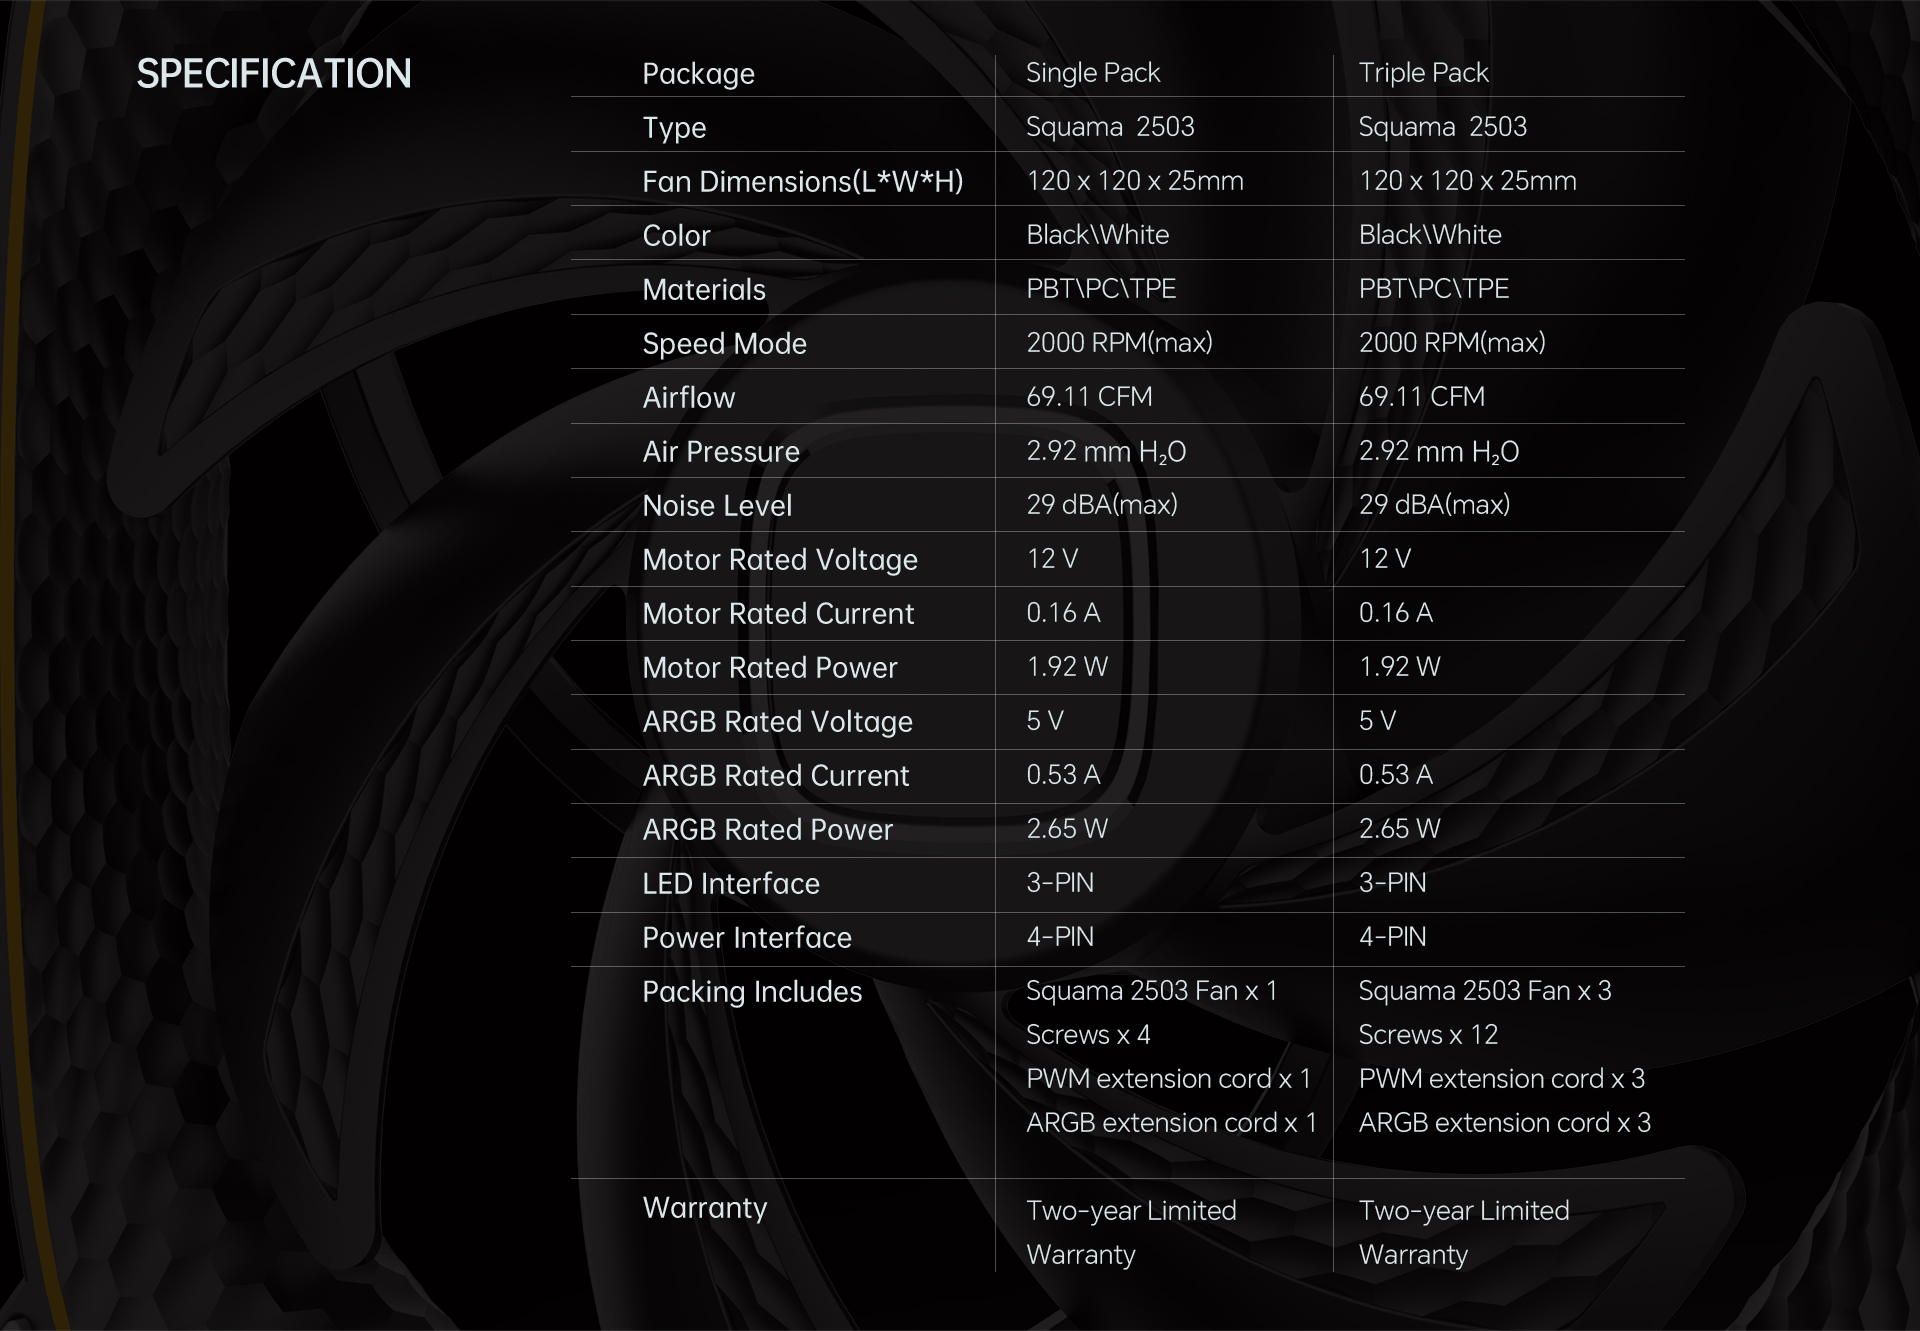Click the Single Pack column header
Screen dimensions: 1920x1331
pos(1092,73)
